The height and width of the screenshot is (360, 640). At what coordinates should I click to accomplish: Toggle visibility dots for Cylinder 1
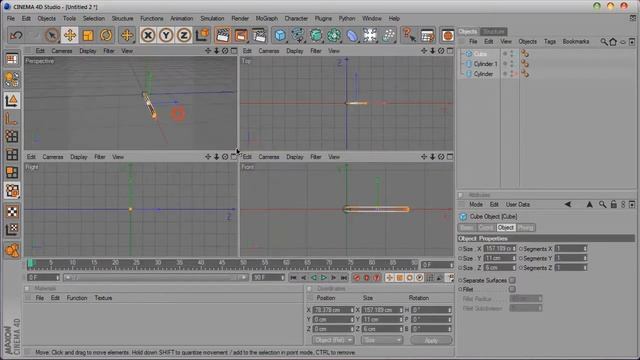(x=510, y=64)
